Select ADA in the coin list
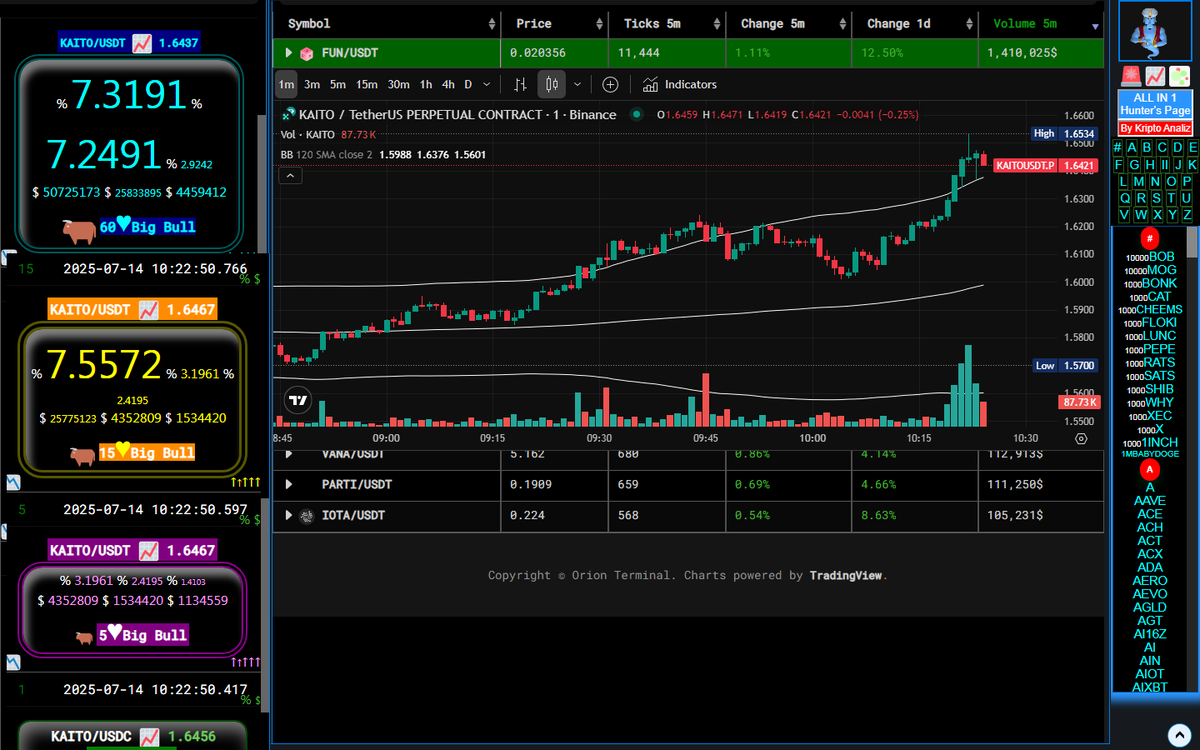The image size is (1200, 750). [x=1150, y=568]
